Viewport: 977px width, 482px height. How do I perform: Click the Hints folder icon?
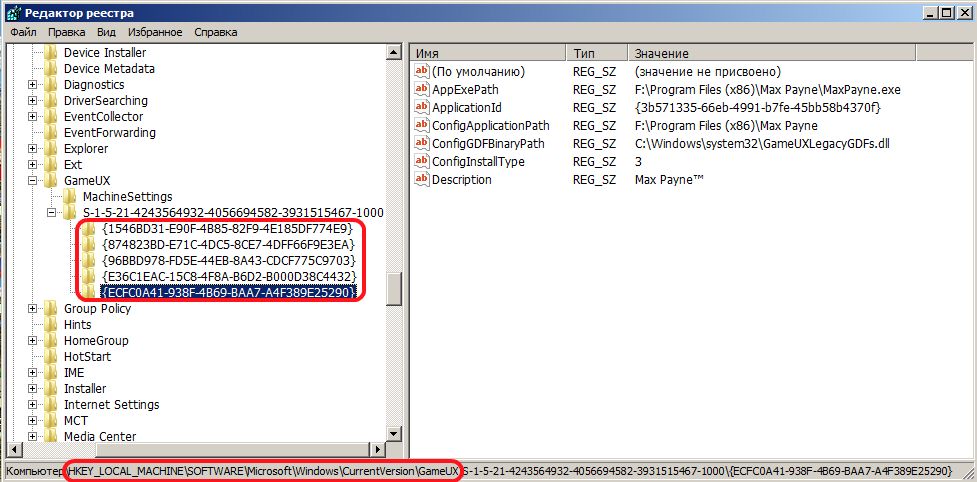pos(51,324)
